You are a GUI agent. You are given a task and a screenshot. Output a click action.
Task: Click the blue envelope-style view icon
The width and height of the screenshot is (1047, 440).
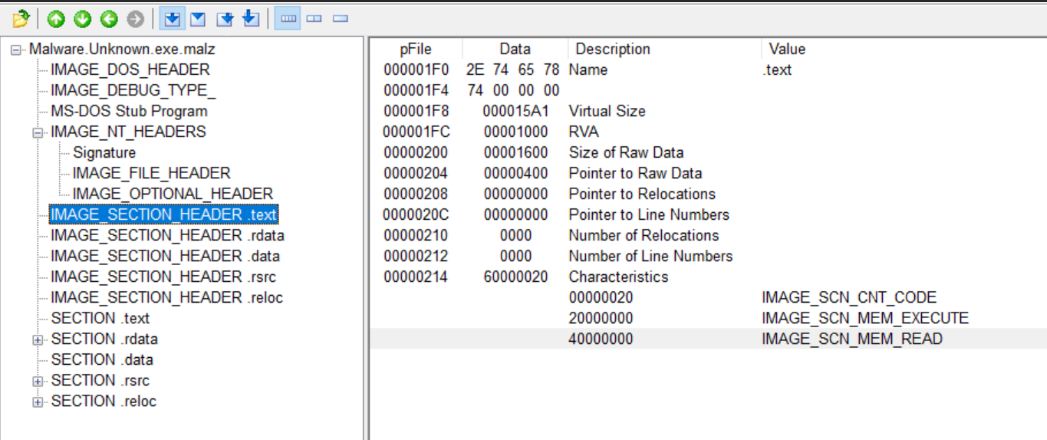197,19
